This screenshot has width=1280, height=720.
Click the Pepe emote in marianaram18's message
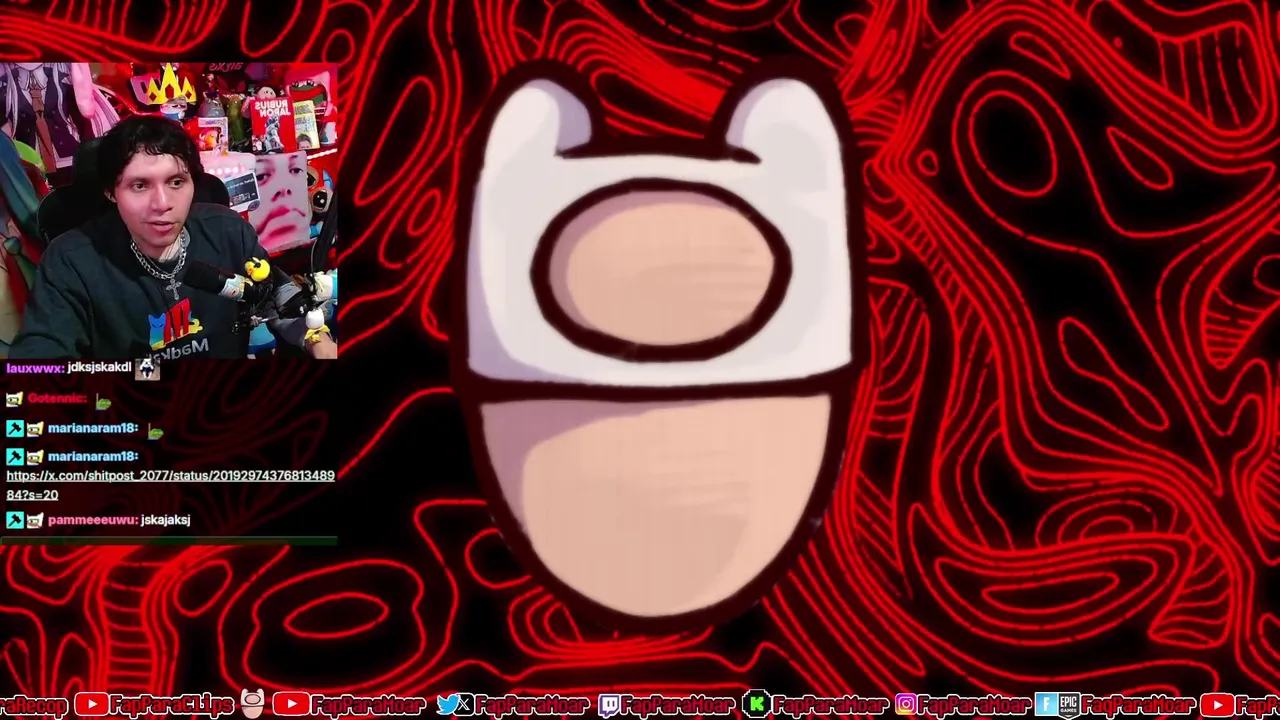pos(155,432)
